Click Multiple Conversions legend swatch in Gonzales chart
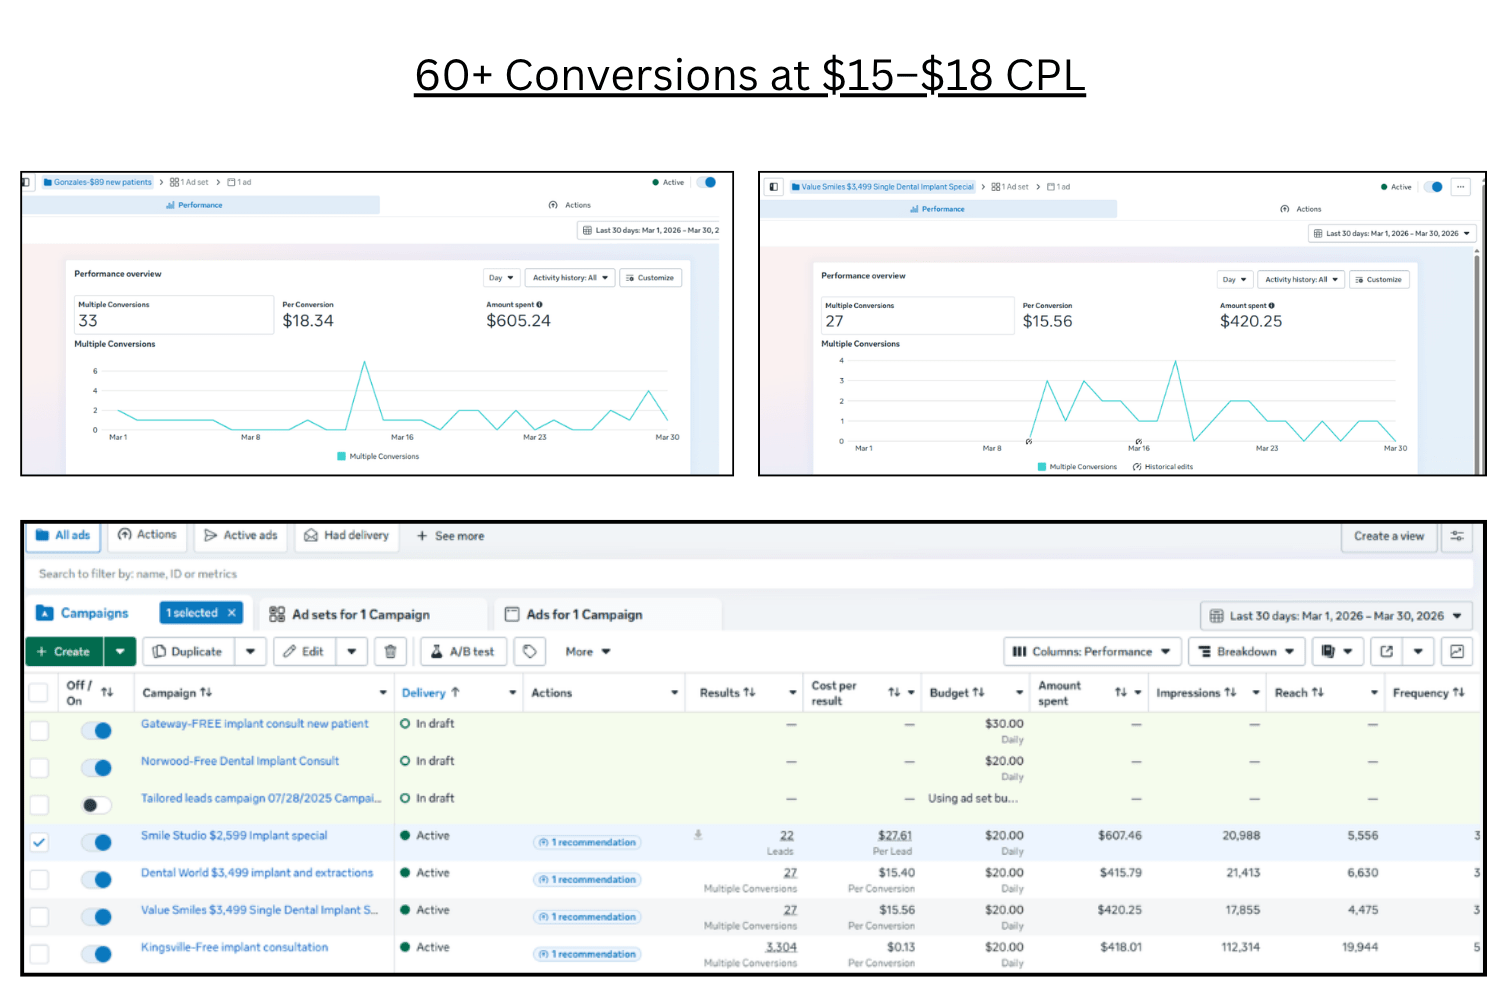This screenshot has height=1000, width=1500. (342, 456)
